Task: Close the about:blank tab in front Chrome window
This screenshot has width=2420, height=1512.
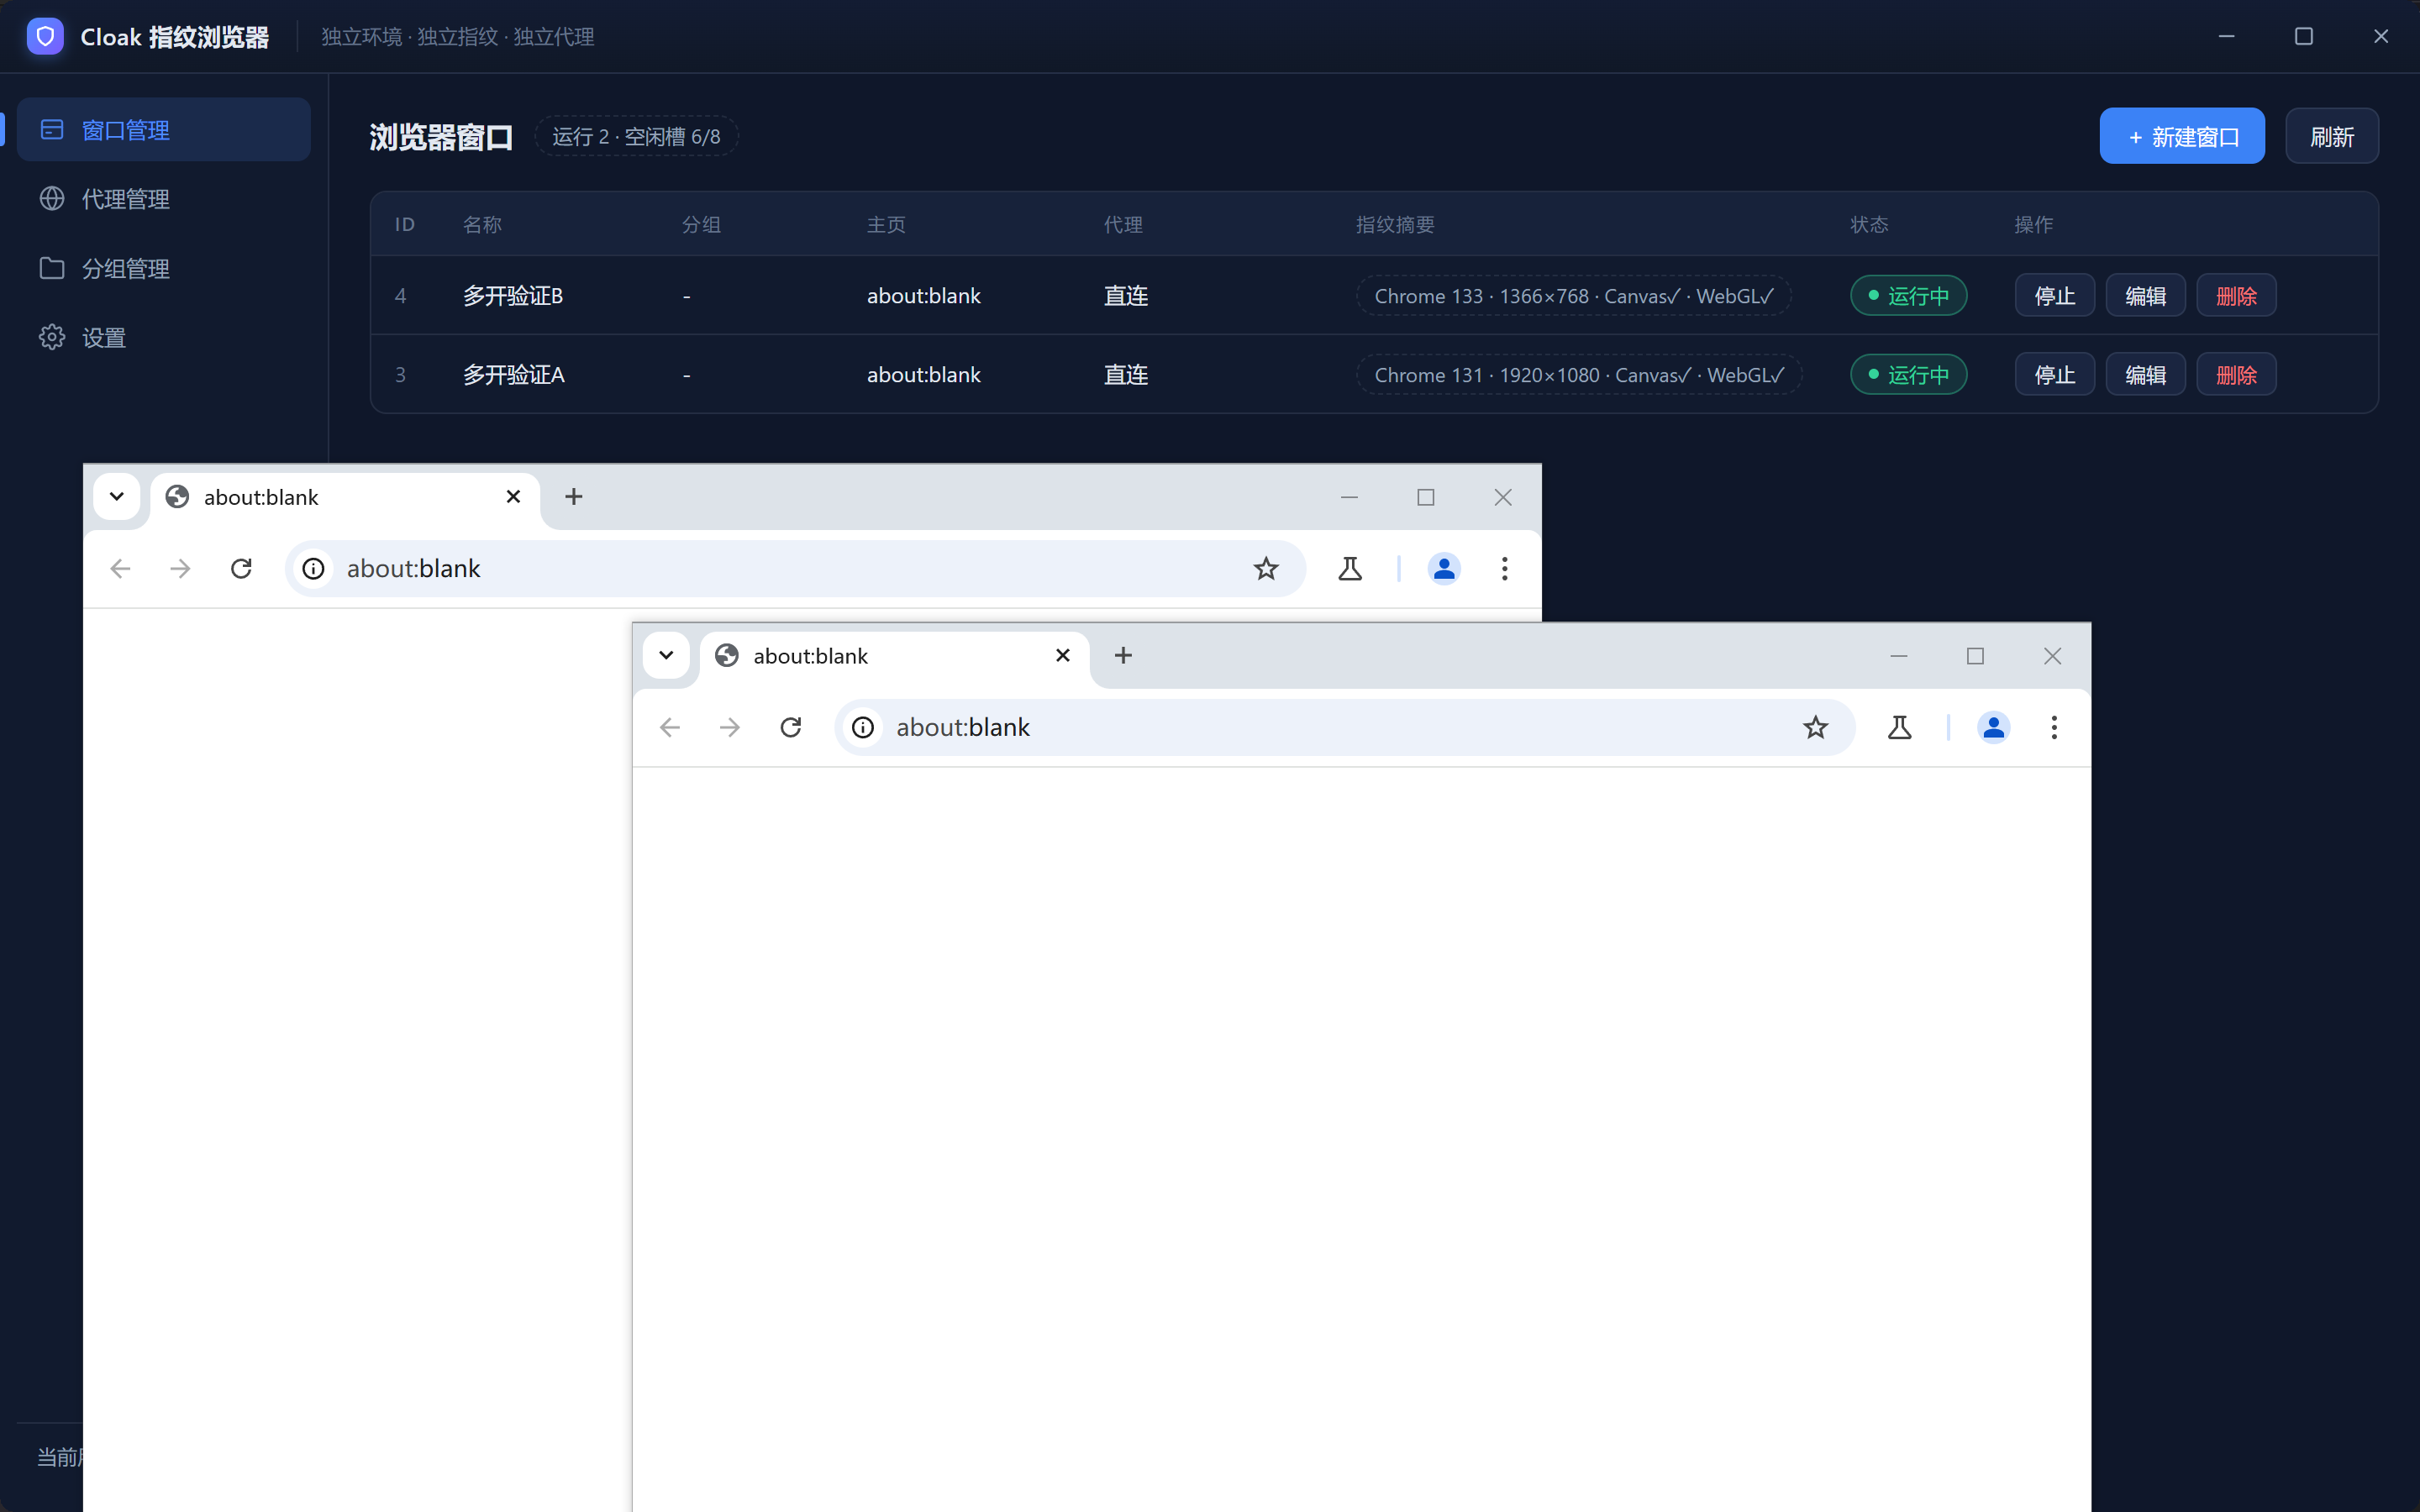Action: pos(1063,656)
